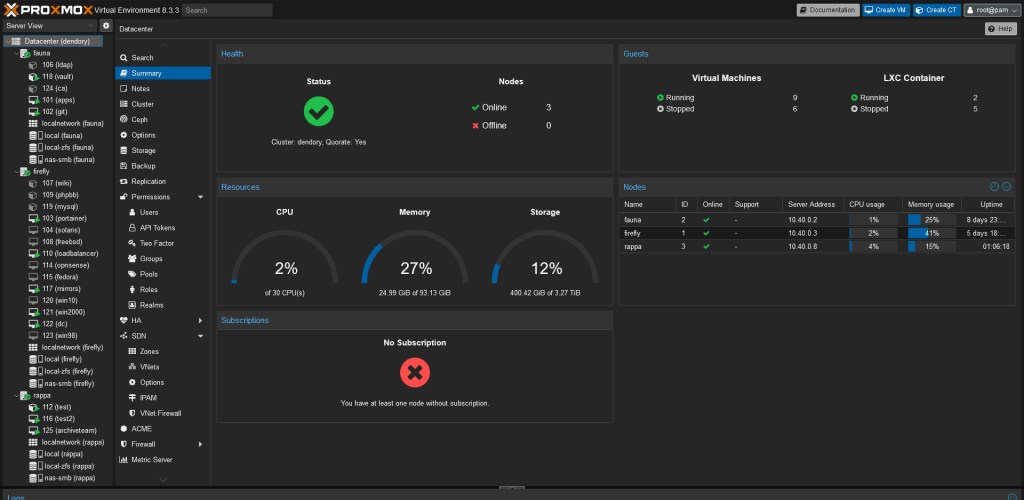1024x500 pixels.
Task: Click the Groups people icon
Action: (133, 258)
